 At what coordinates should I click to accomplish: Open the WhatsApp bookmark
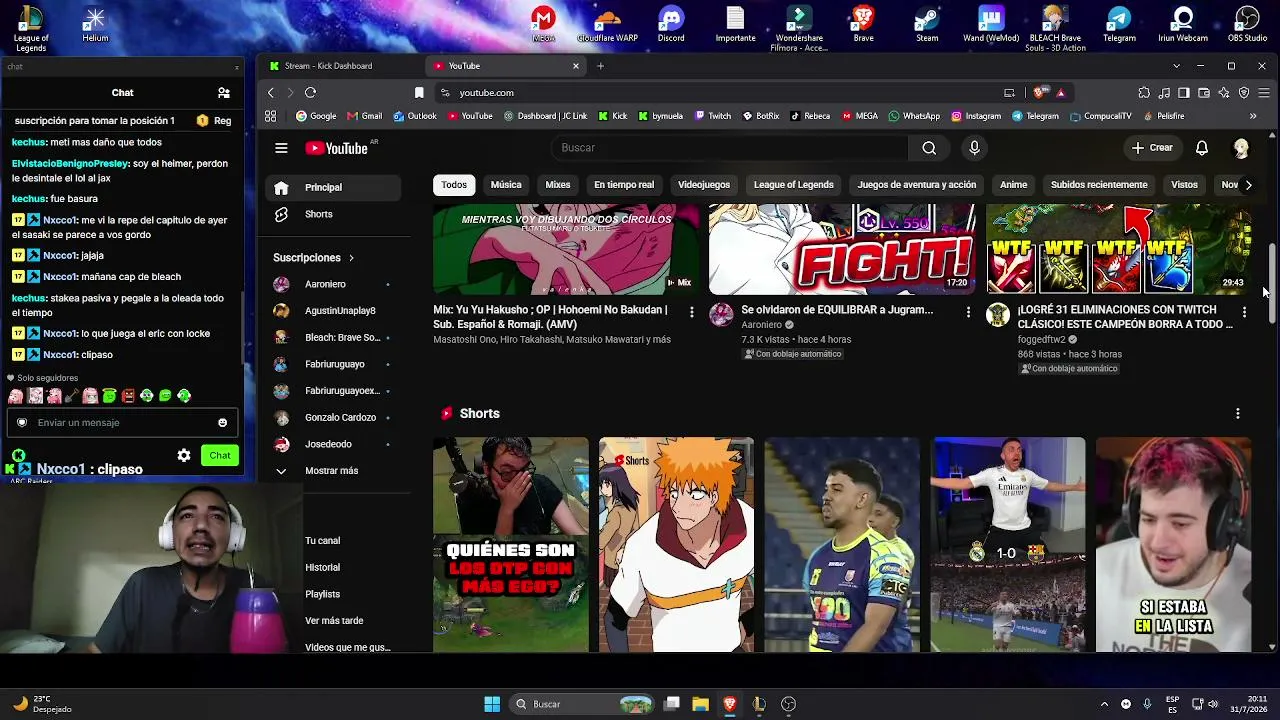tap(914, 116)
